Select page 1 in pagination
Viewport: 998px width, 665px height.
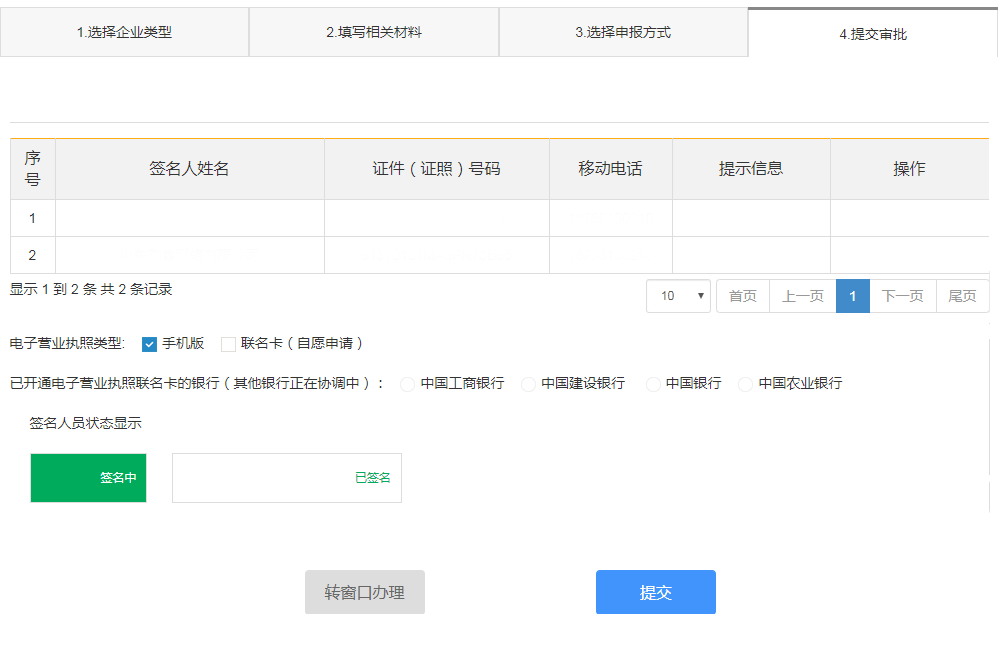coord(853,296)
